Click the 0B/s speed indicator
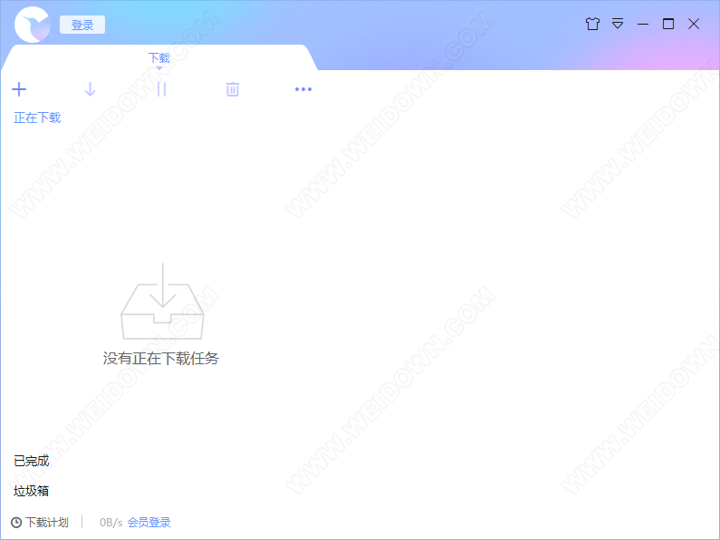 click(x=110, y=522)
